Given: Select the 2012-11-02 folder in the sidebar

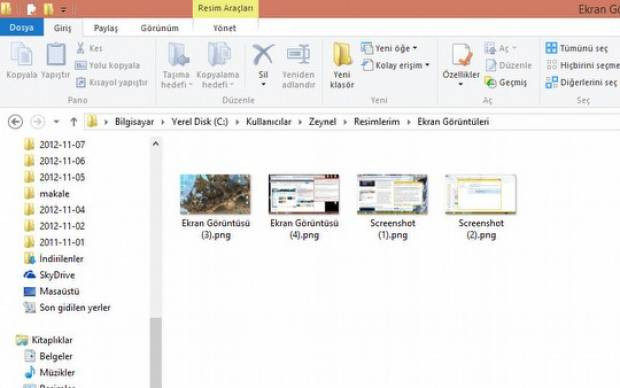Looking at the screenshot, I should point(54,226).
